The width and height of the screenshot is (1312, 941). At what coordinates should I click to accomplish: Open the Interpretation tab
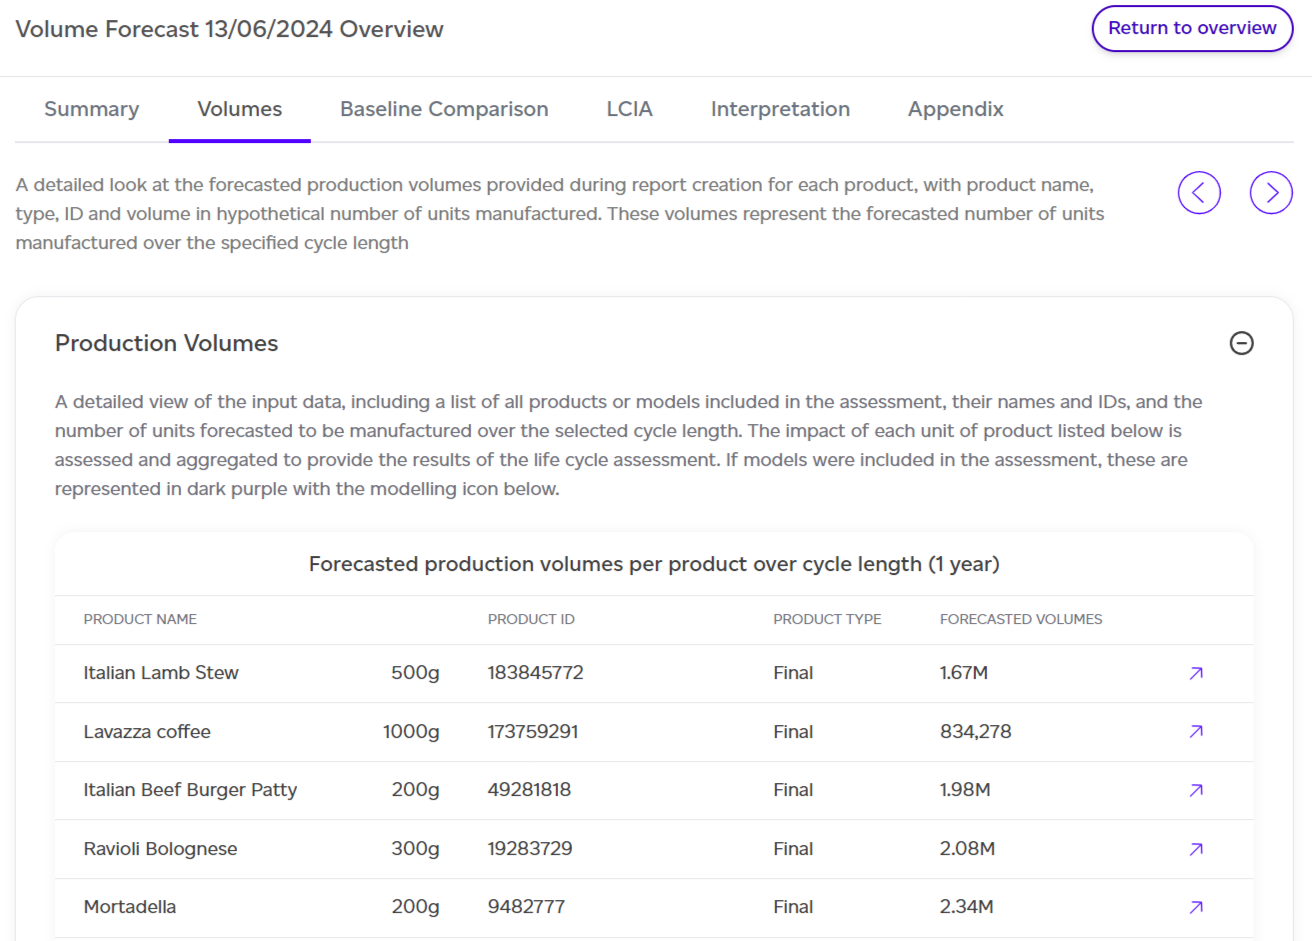pyautogui.click(x=781, y=109)
